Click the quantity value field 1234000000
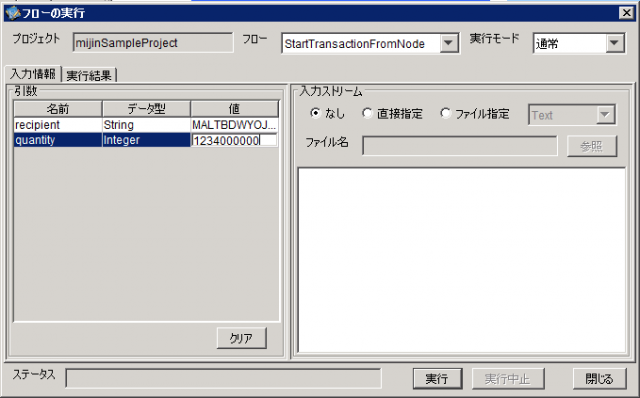Image resolution: width=640 pixels, height=398 pixels. pyautogui.click(x=234, y=140)
